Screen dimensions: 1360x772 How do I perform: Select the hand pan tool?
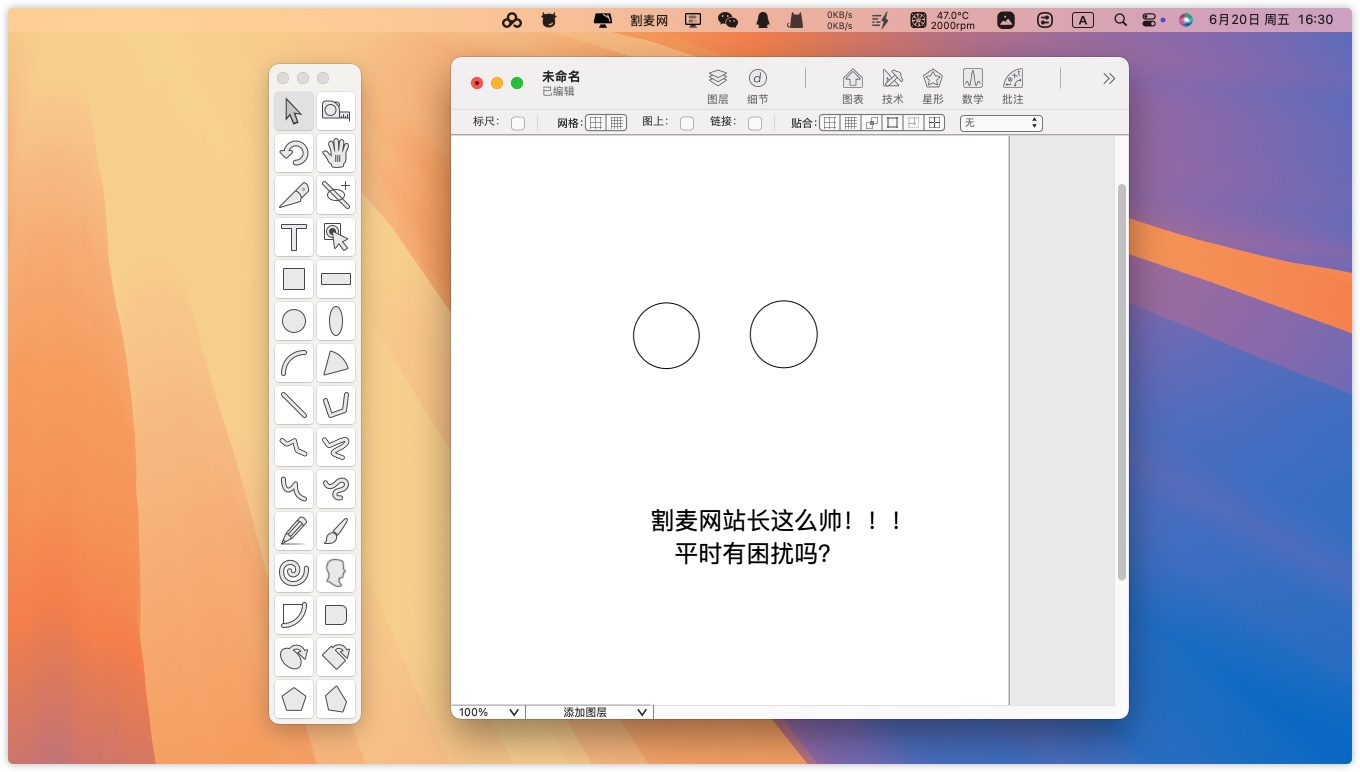(x=336, y=153)
